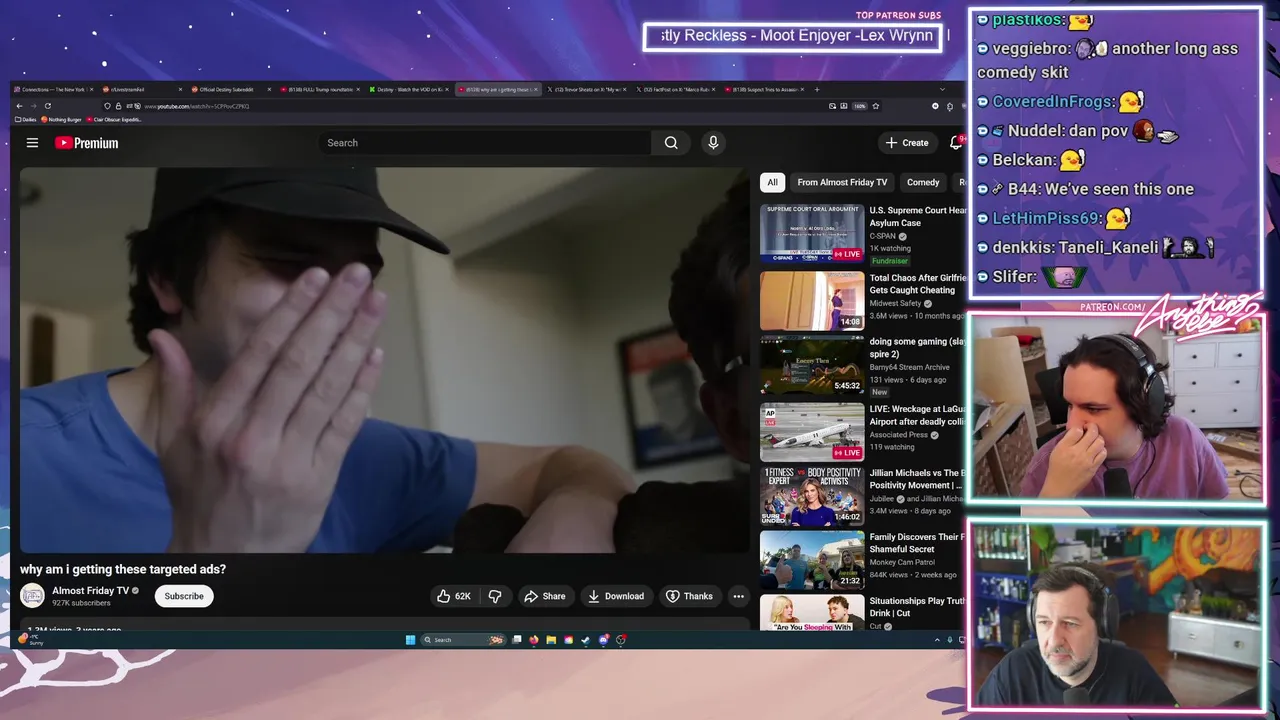
Task: Click the main video player area
Action: (x=384, y=360)
